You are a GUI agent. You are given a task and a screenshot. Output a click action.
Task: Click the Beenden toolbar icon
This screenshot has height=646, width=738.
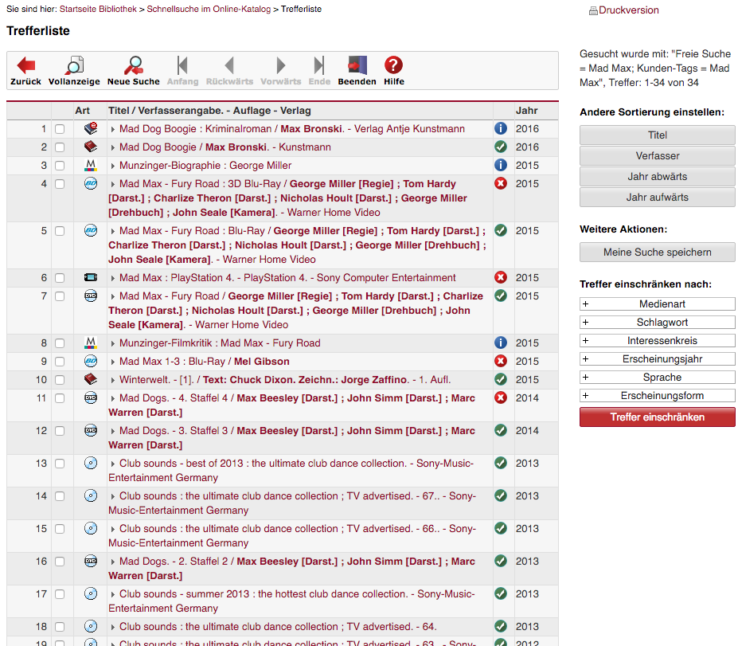point(357,66)
